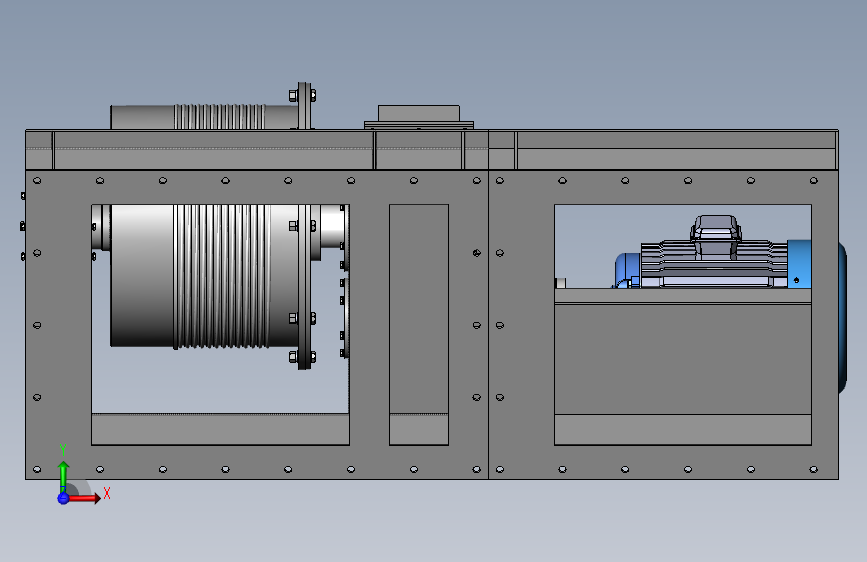867x562 pixels.
Task: Click the blue Z axis ball at triad origin
Action: click(x=63, y=498)
